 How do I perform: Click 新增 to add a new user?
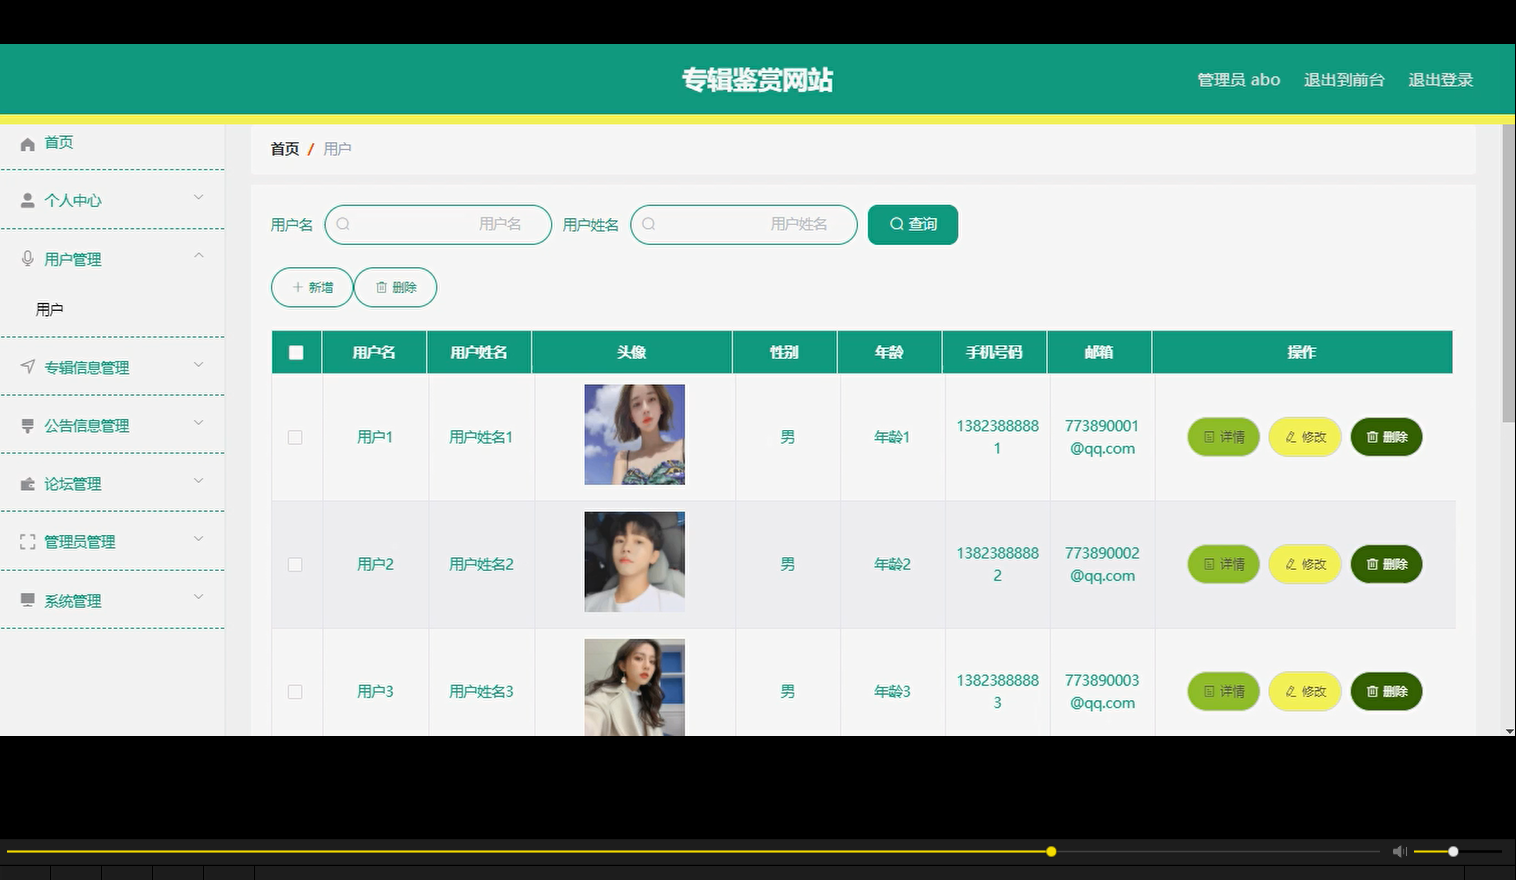click(x=311, y=287)
